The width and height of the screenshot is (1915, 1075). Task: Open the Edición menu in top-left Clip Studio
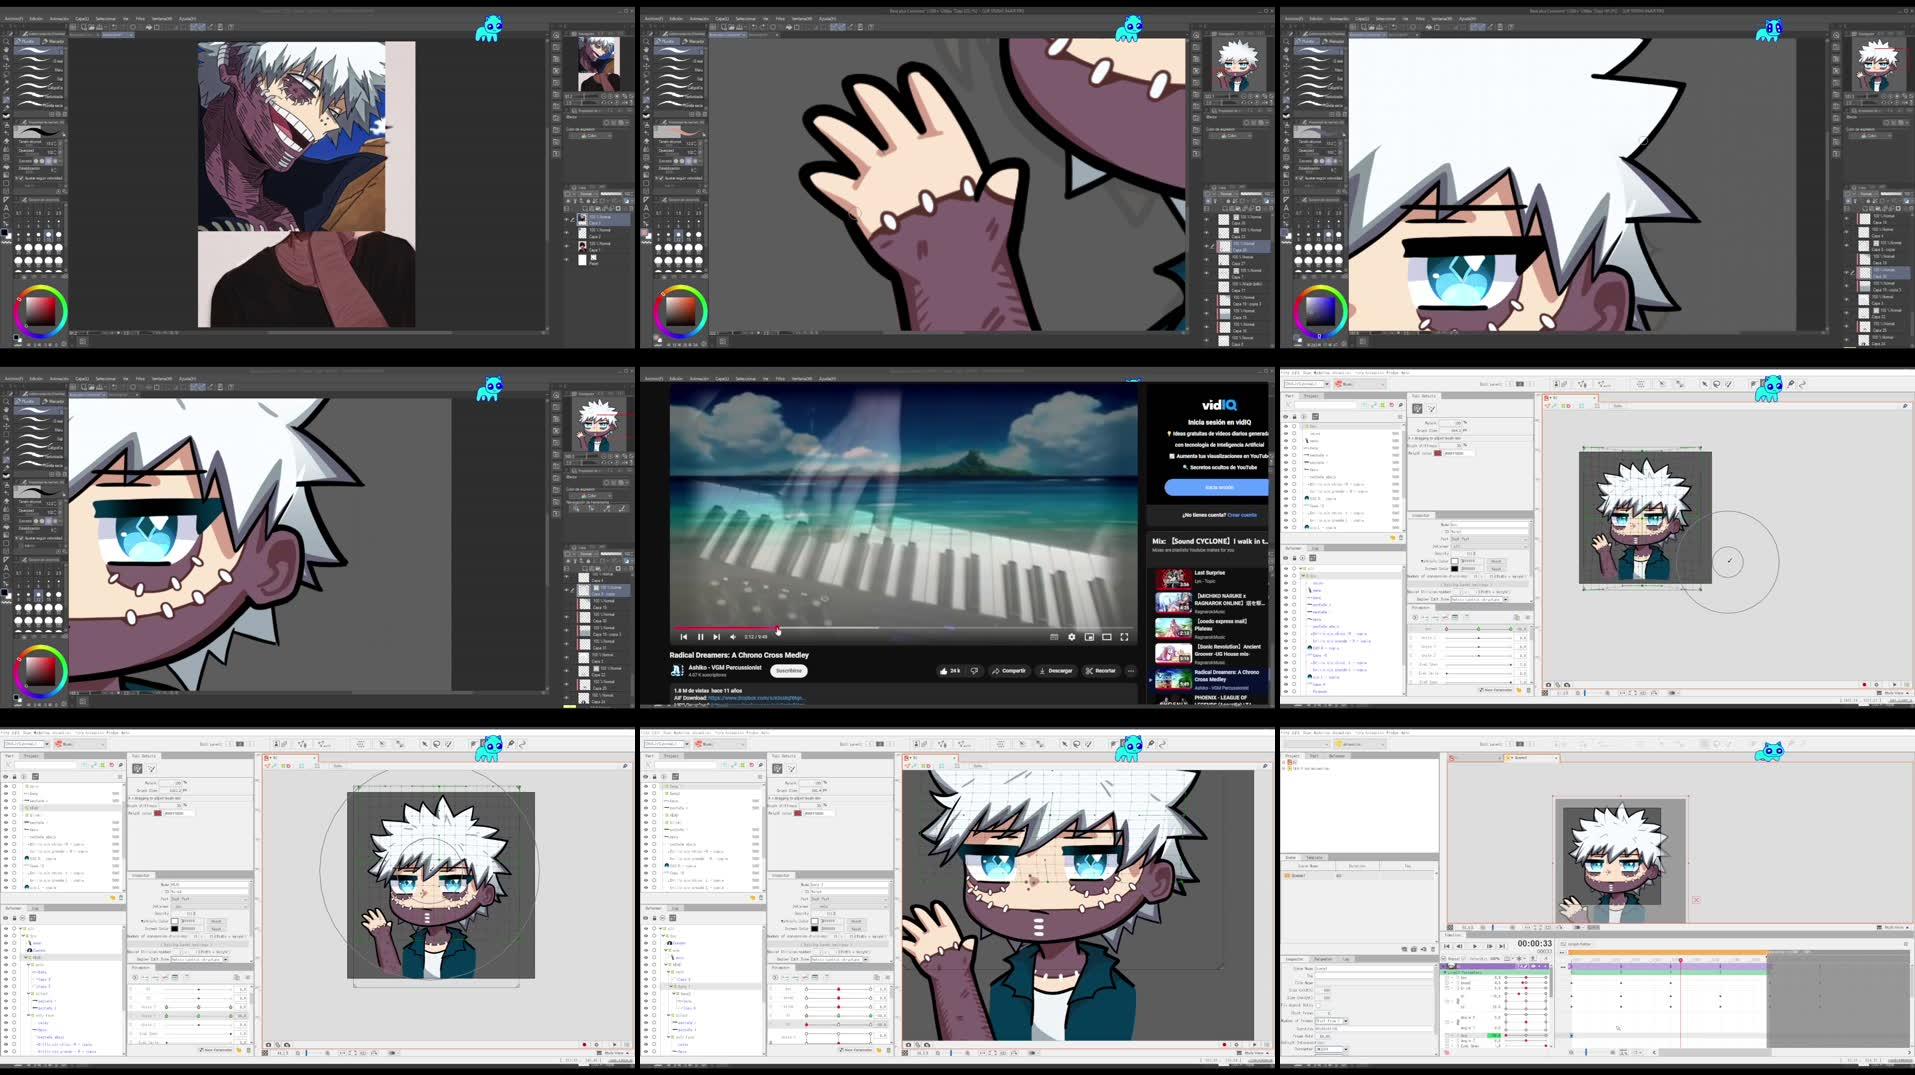(x=36, y=18)
